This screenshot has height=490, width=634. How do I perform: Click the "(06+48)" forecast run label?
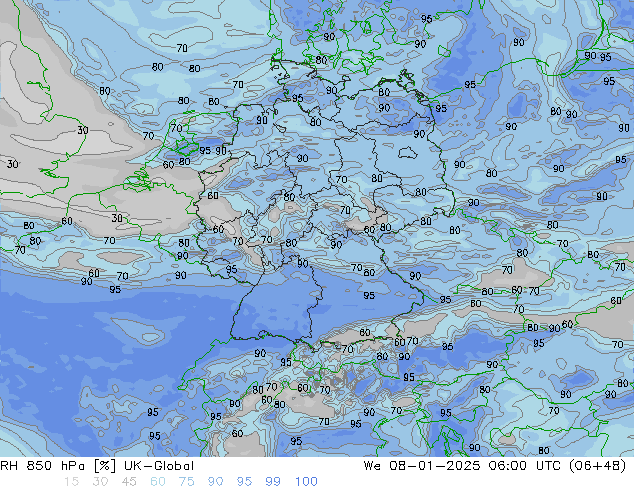(x=597, y=466)
